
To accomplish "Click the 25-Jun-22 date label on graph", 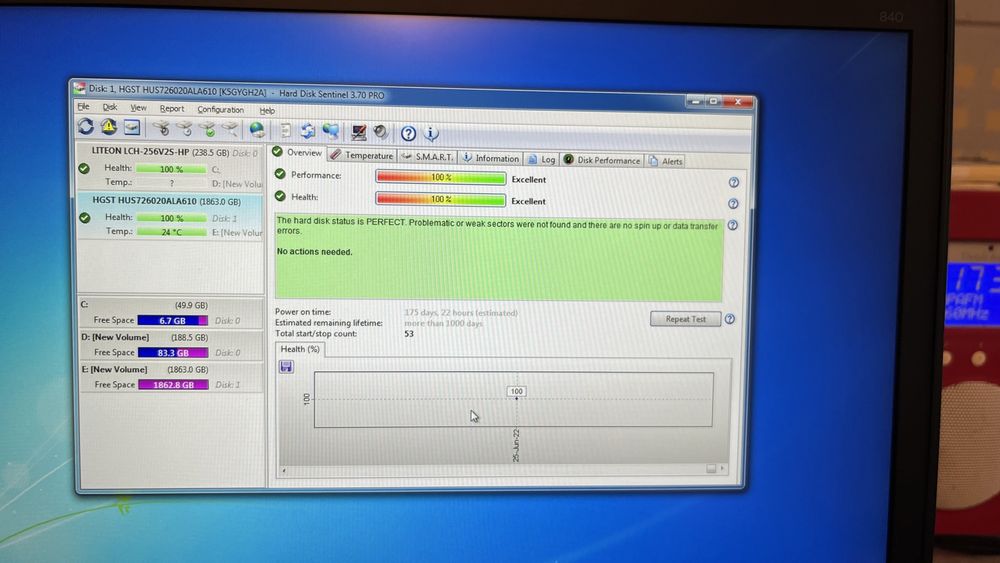I will (x=516, y=445).
